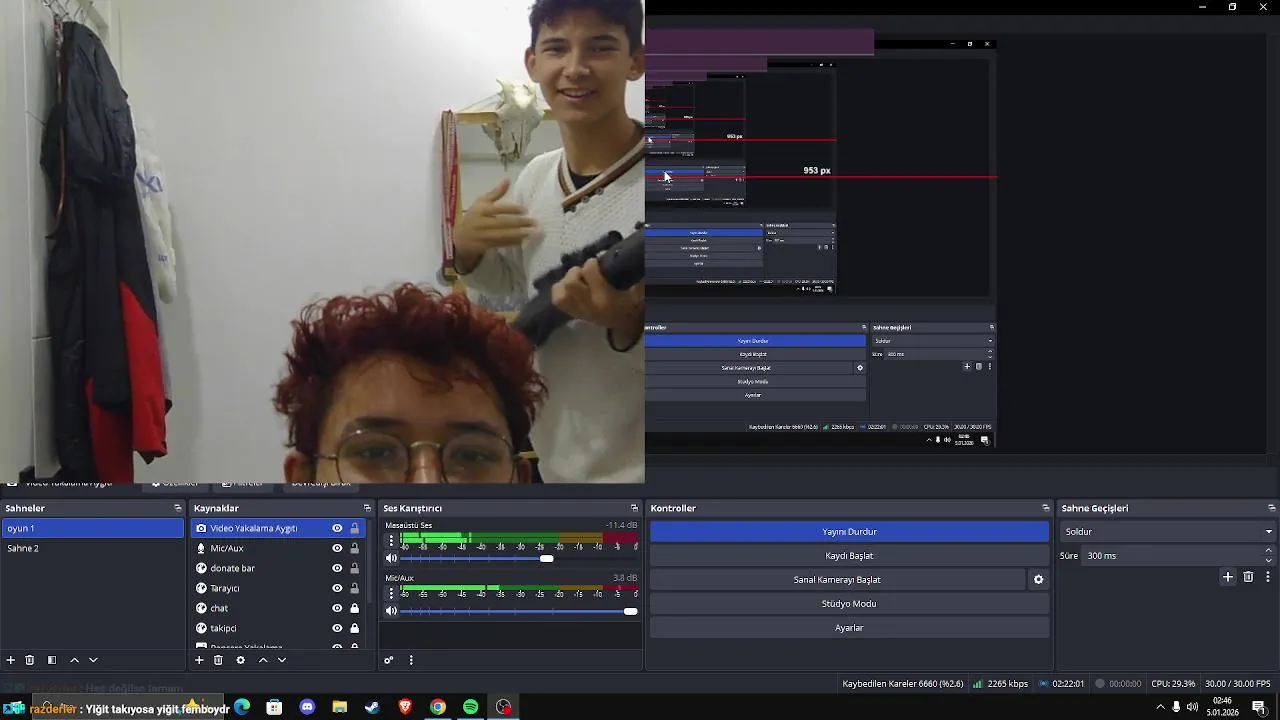Enable Stüdyo Modu button
The height and width of the screenshot is (720, 1280).
pos(849,604)
